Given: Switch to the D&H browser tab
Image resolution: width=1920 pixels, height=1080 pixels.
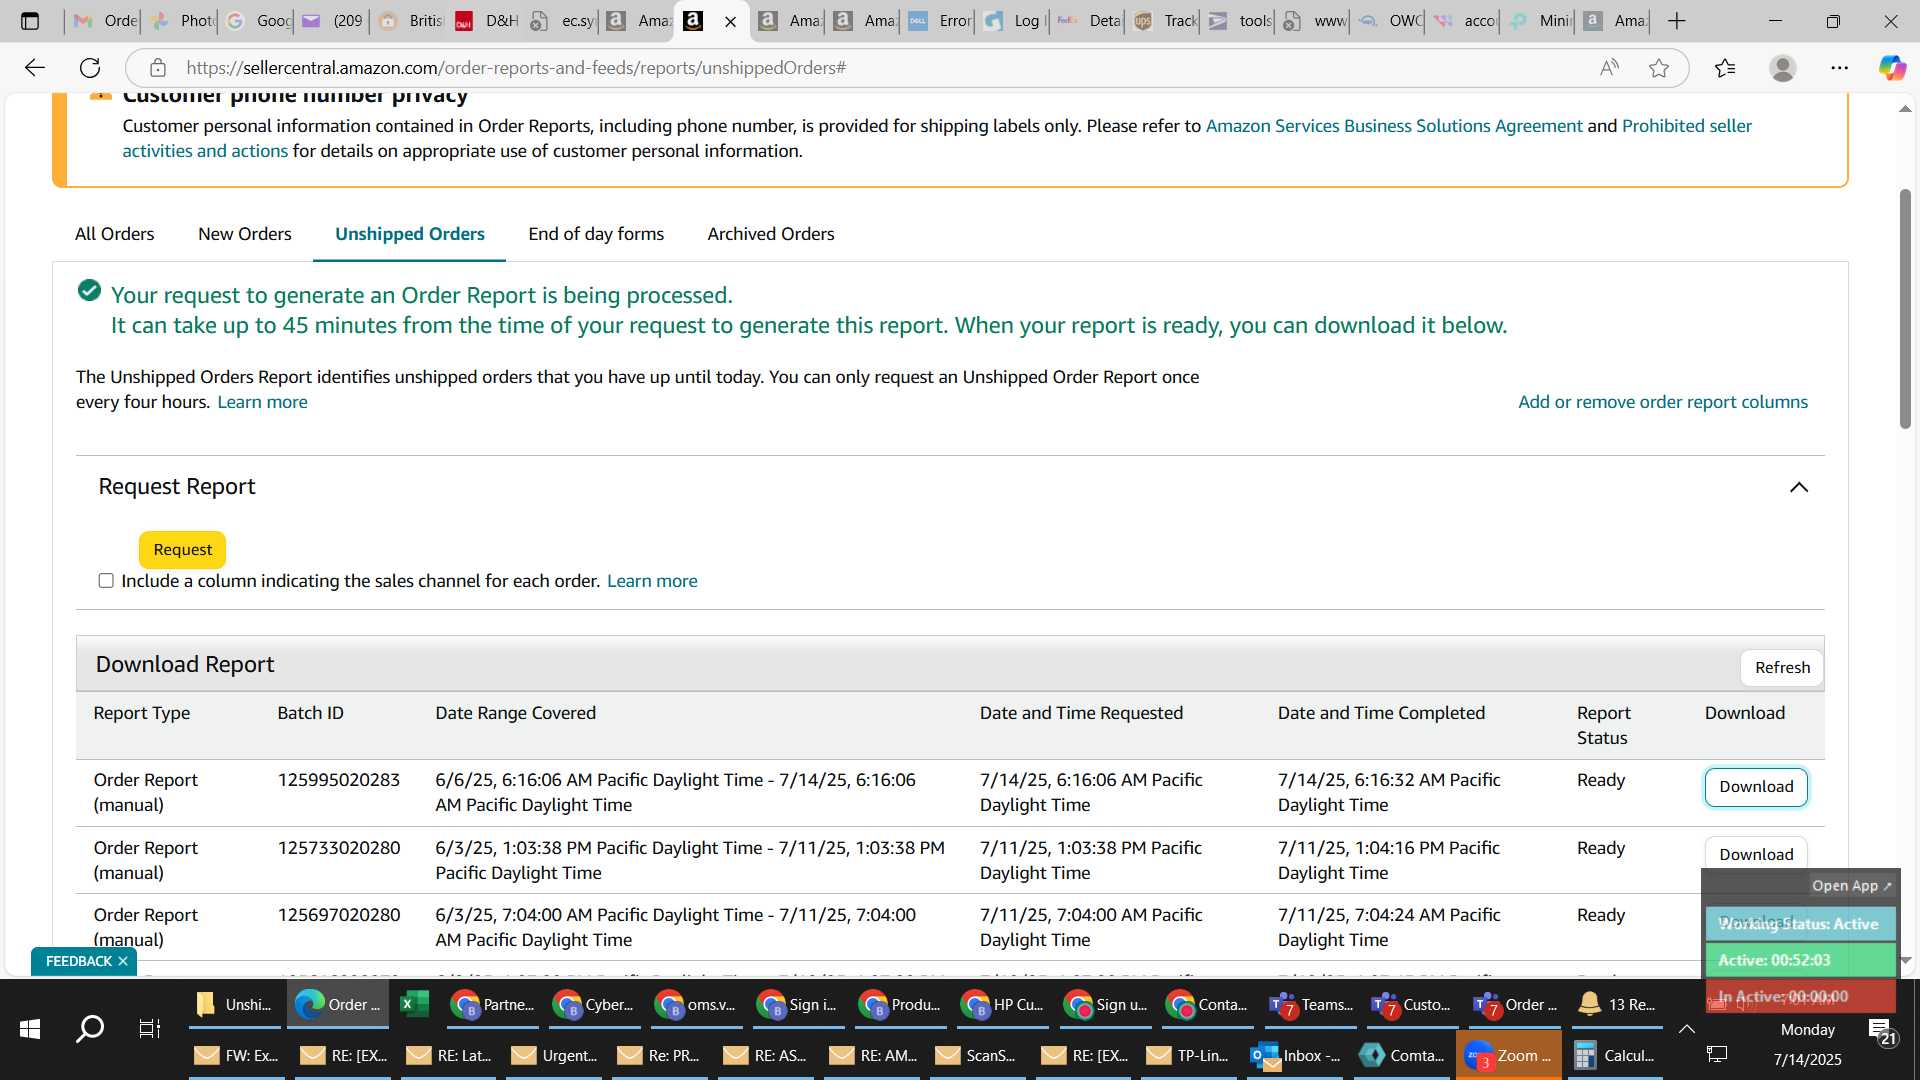Looking at the screenshot, I should click(486, 21).
